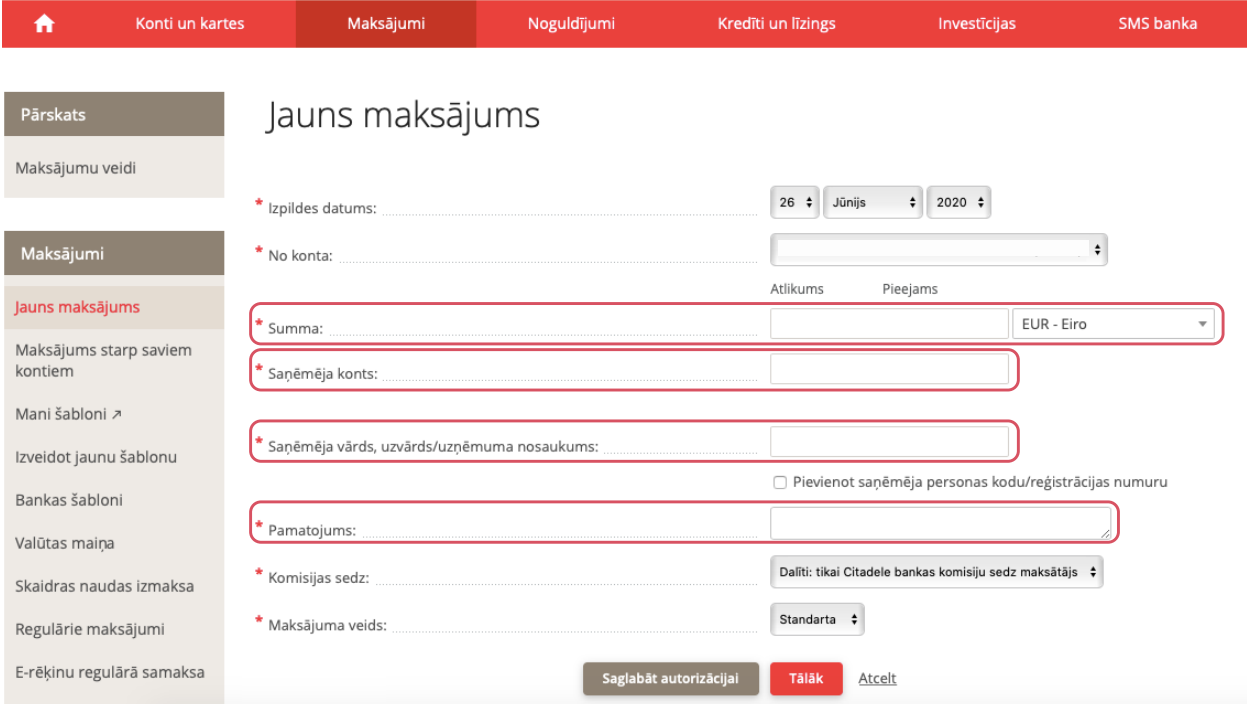1247x704 pixels.
Task: Click Saglabāt autorizācijai button
Action: (670, 678)
